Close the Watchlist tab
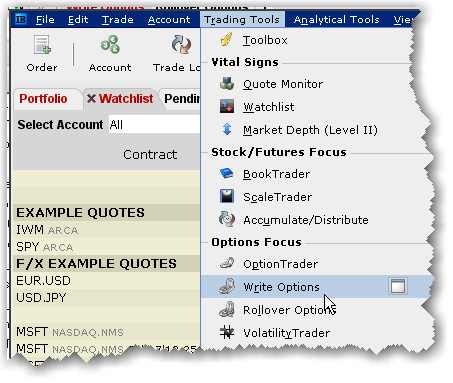453x383 pixels. 91,99
